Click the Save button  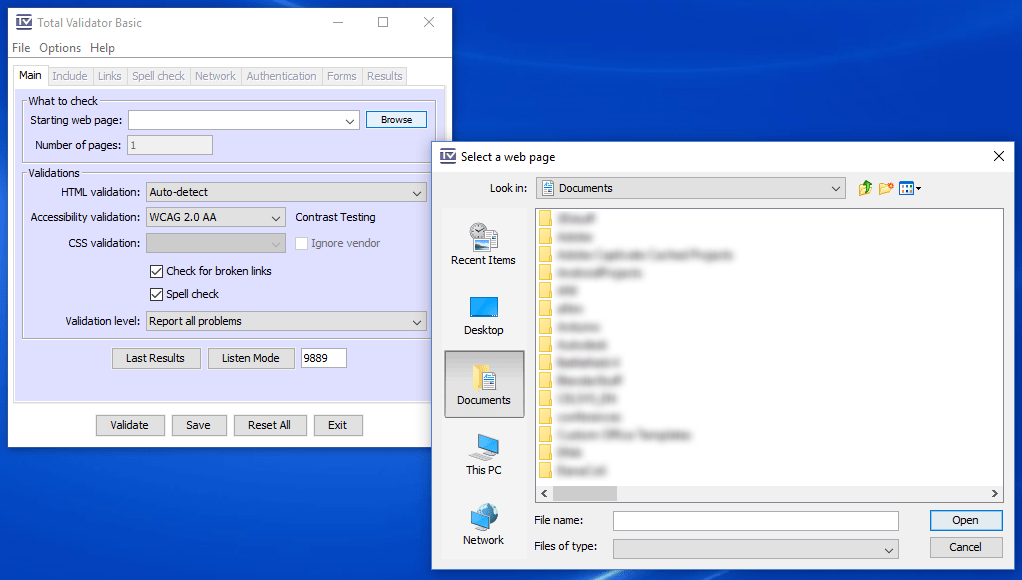199,426
